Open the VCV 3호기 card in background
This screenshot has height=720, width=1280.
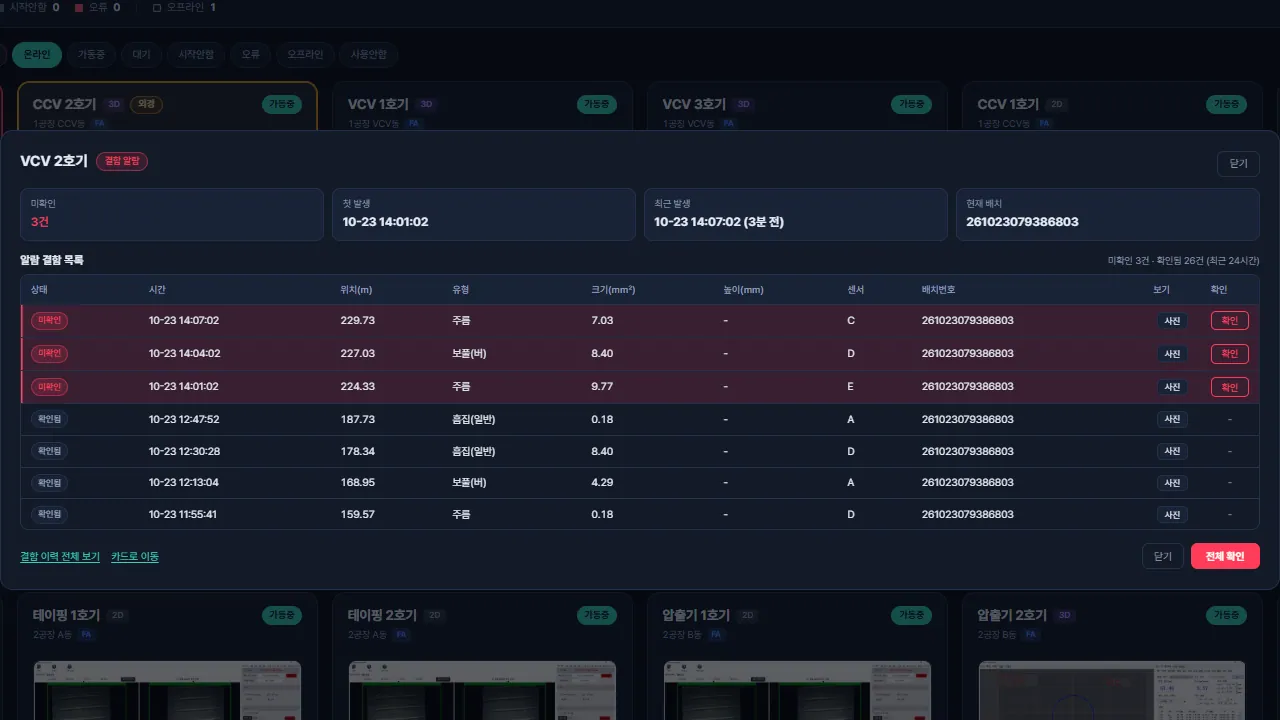797,106
